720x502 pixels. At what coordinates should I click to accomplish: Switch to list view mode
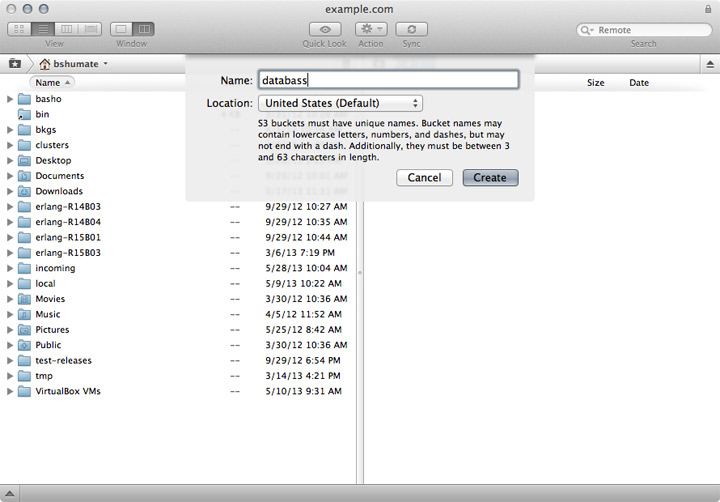tap(43, 29)
